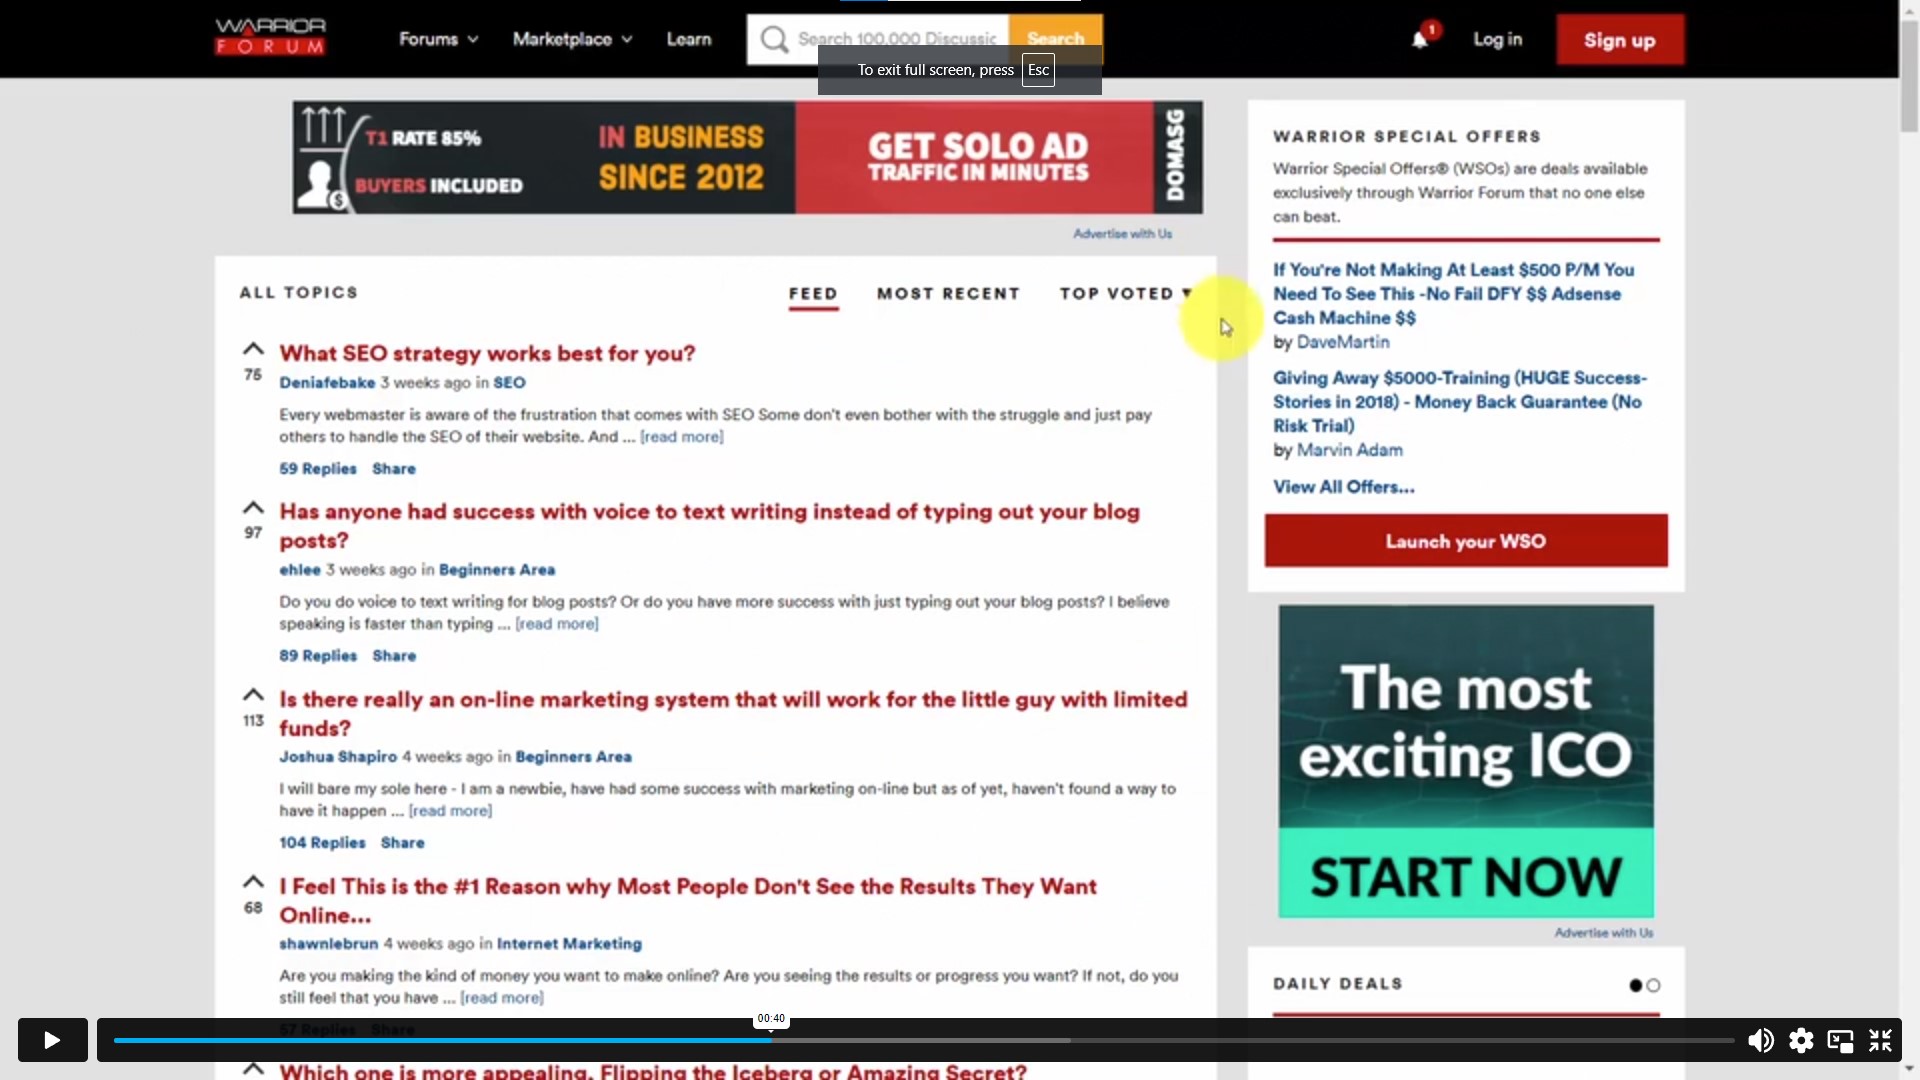This screenshot has width=1920, height=1080.
Task: Upvote the voice to text thread
Action: [252, 507]
